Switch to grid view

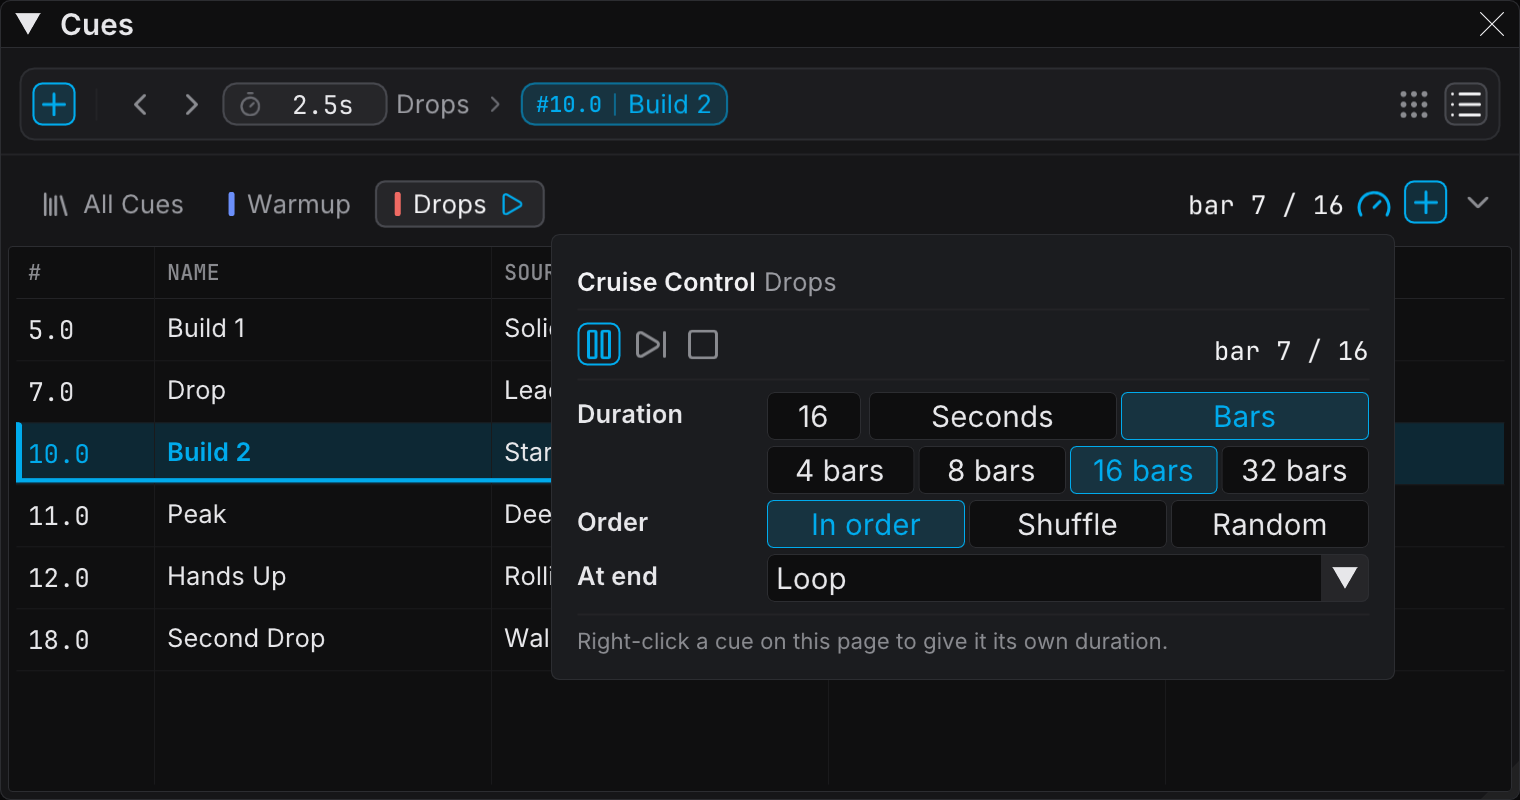[1413, 104]
